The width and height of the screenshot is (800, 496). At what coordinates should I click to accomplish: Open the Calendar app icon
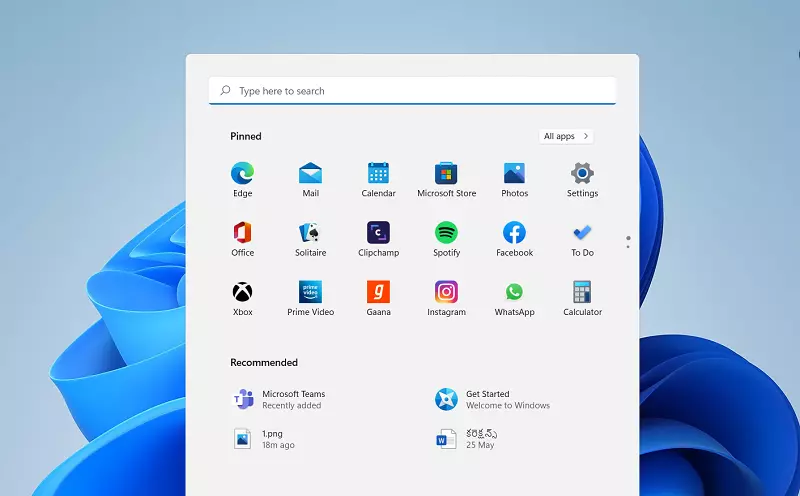[x=378, y=174]
